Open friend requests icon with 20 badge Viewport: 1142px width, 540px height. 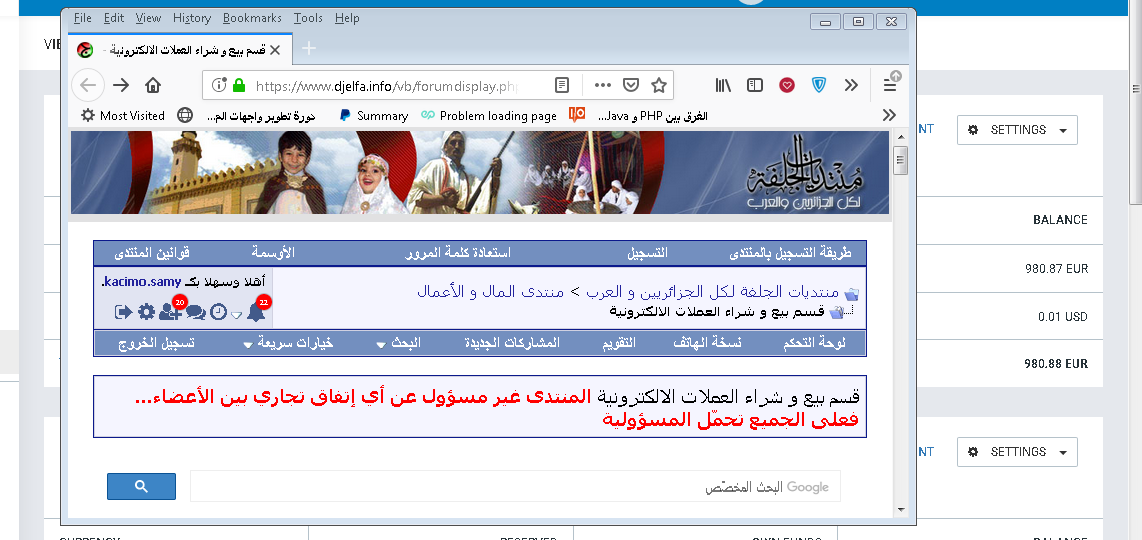point(170,312)
